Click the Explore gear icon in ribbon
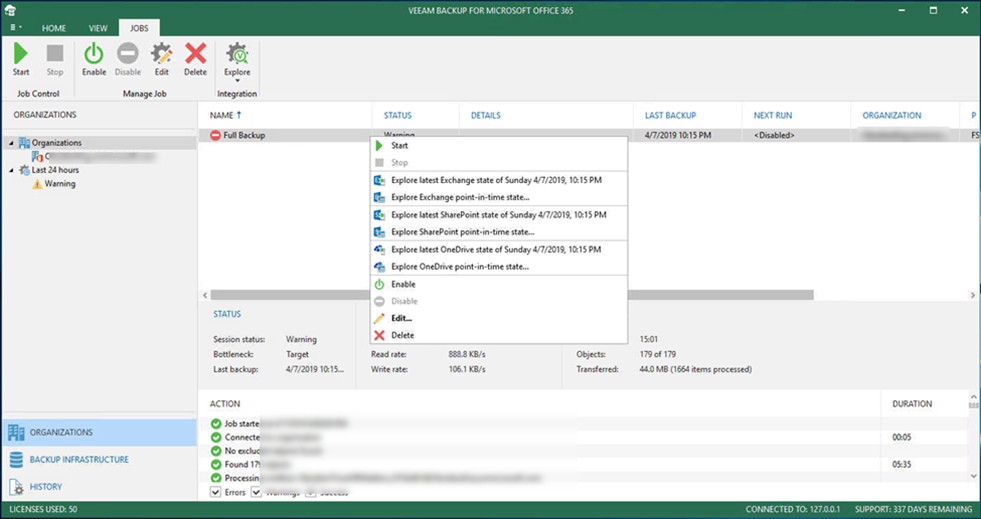The width and height of the screenshot is (981, 519). [237, 54]
